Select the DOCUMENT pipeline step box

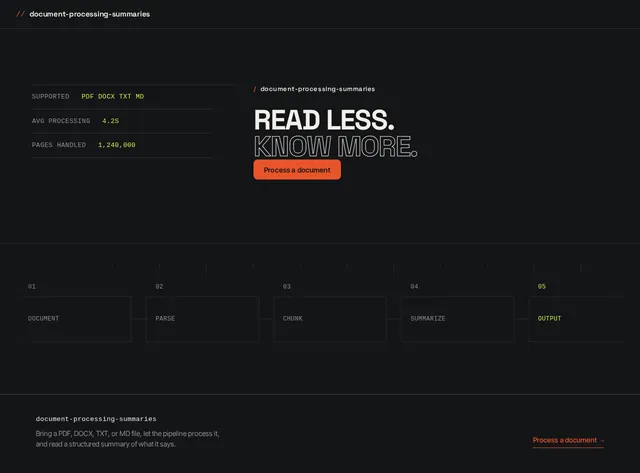click(x=75, y=319)
